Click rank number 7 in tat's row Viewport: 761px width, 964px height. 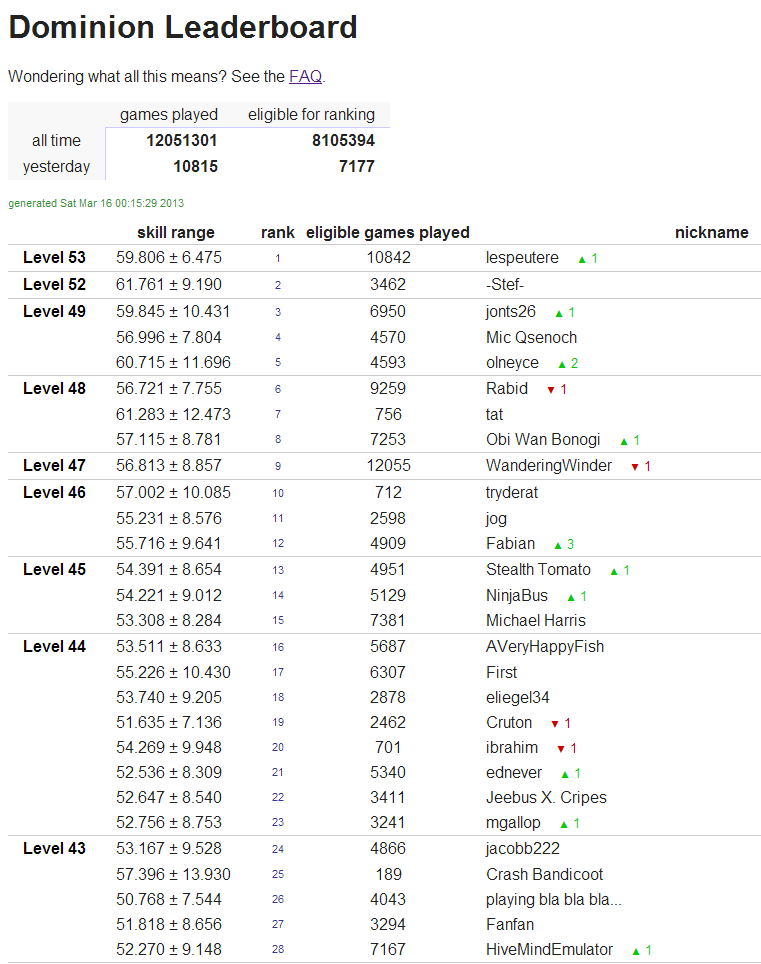[x=278, y=414]
